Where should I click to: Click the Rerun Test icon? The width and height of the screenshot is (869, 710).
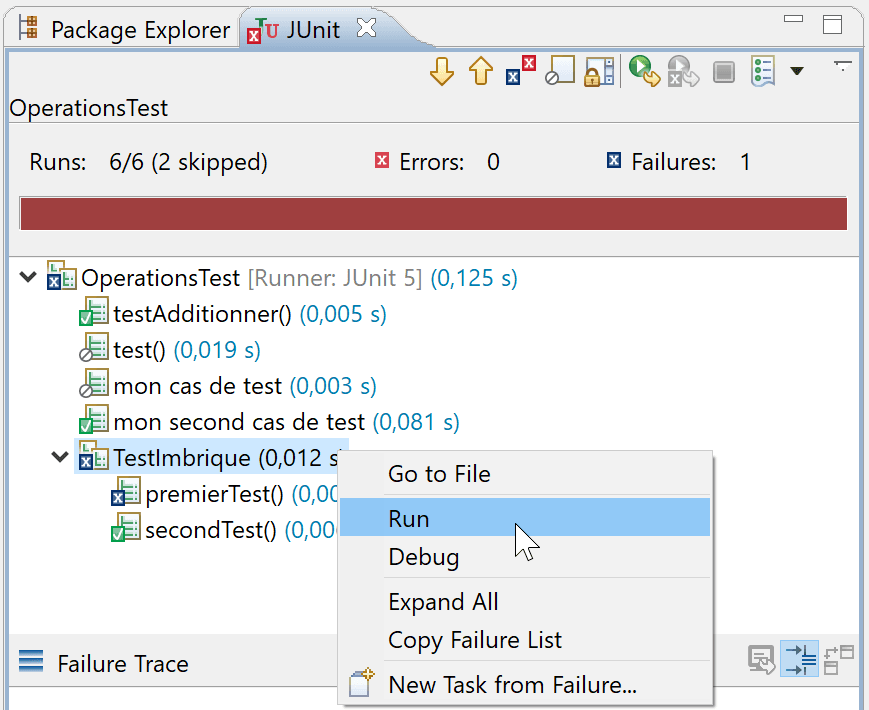645,71
